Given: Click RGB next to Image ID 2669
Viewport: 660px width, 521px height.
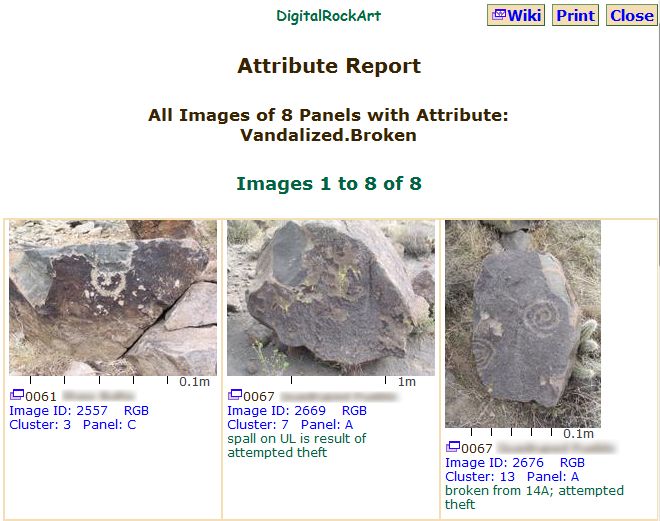Looking at the screenshot, I should tap(354, 411).
